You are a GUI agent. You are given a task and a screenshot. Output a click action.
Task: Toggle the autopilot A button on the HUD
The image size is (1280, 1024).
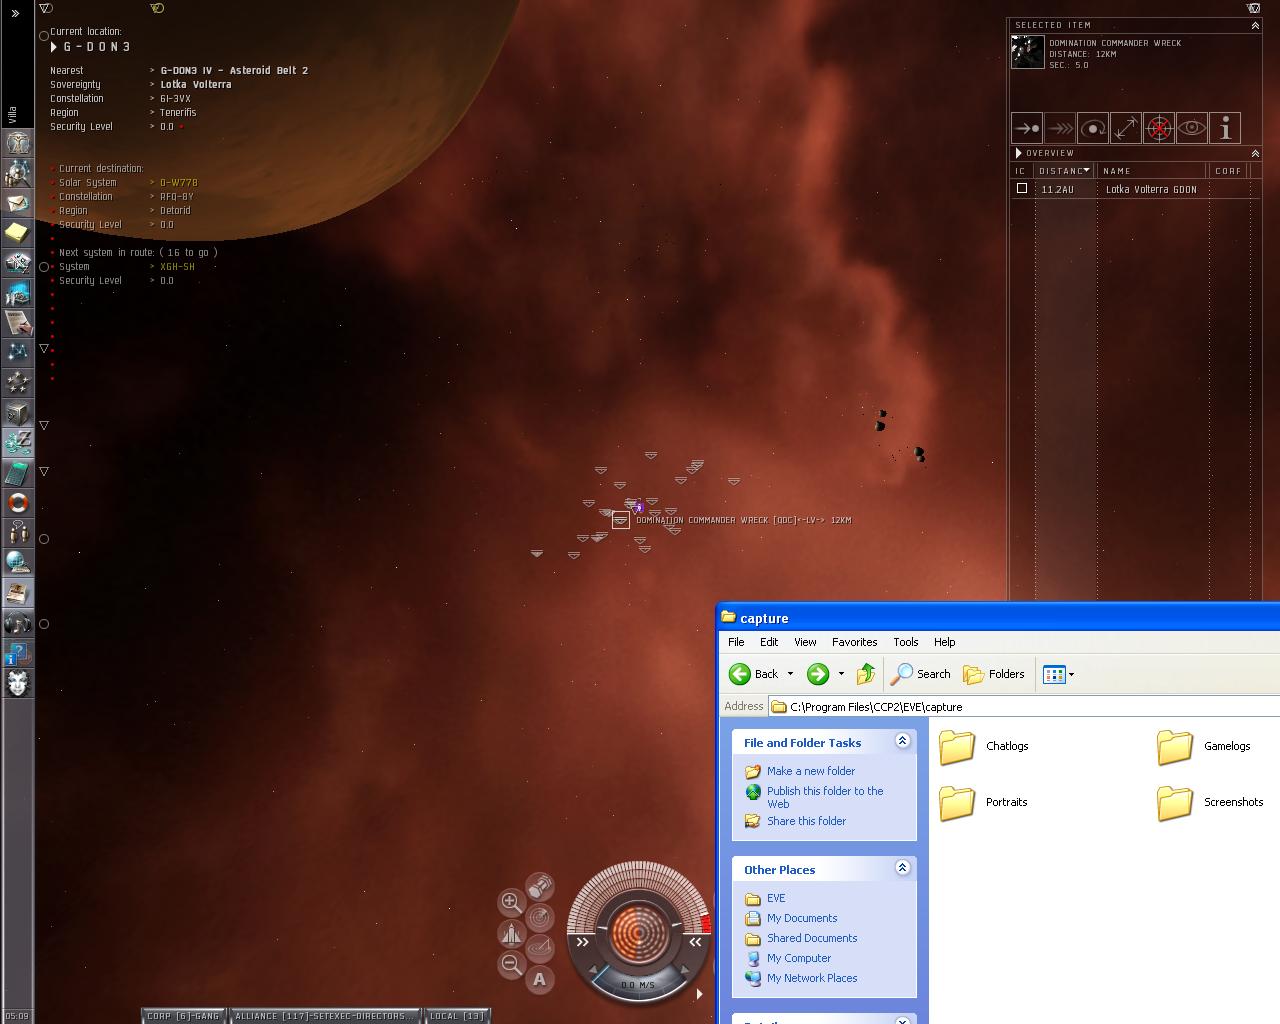[540, 979]
